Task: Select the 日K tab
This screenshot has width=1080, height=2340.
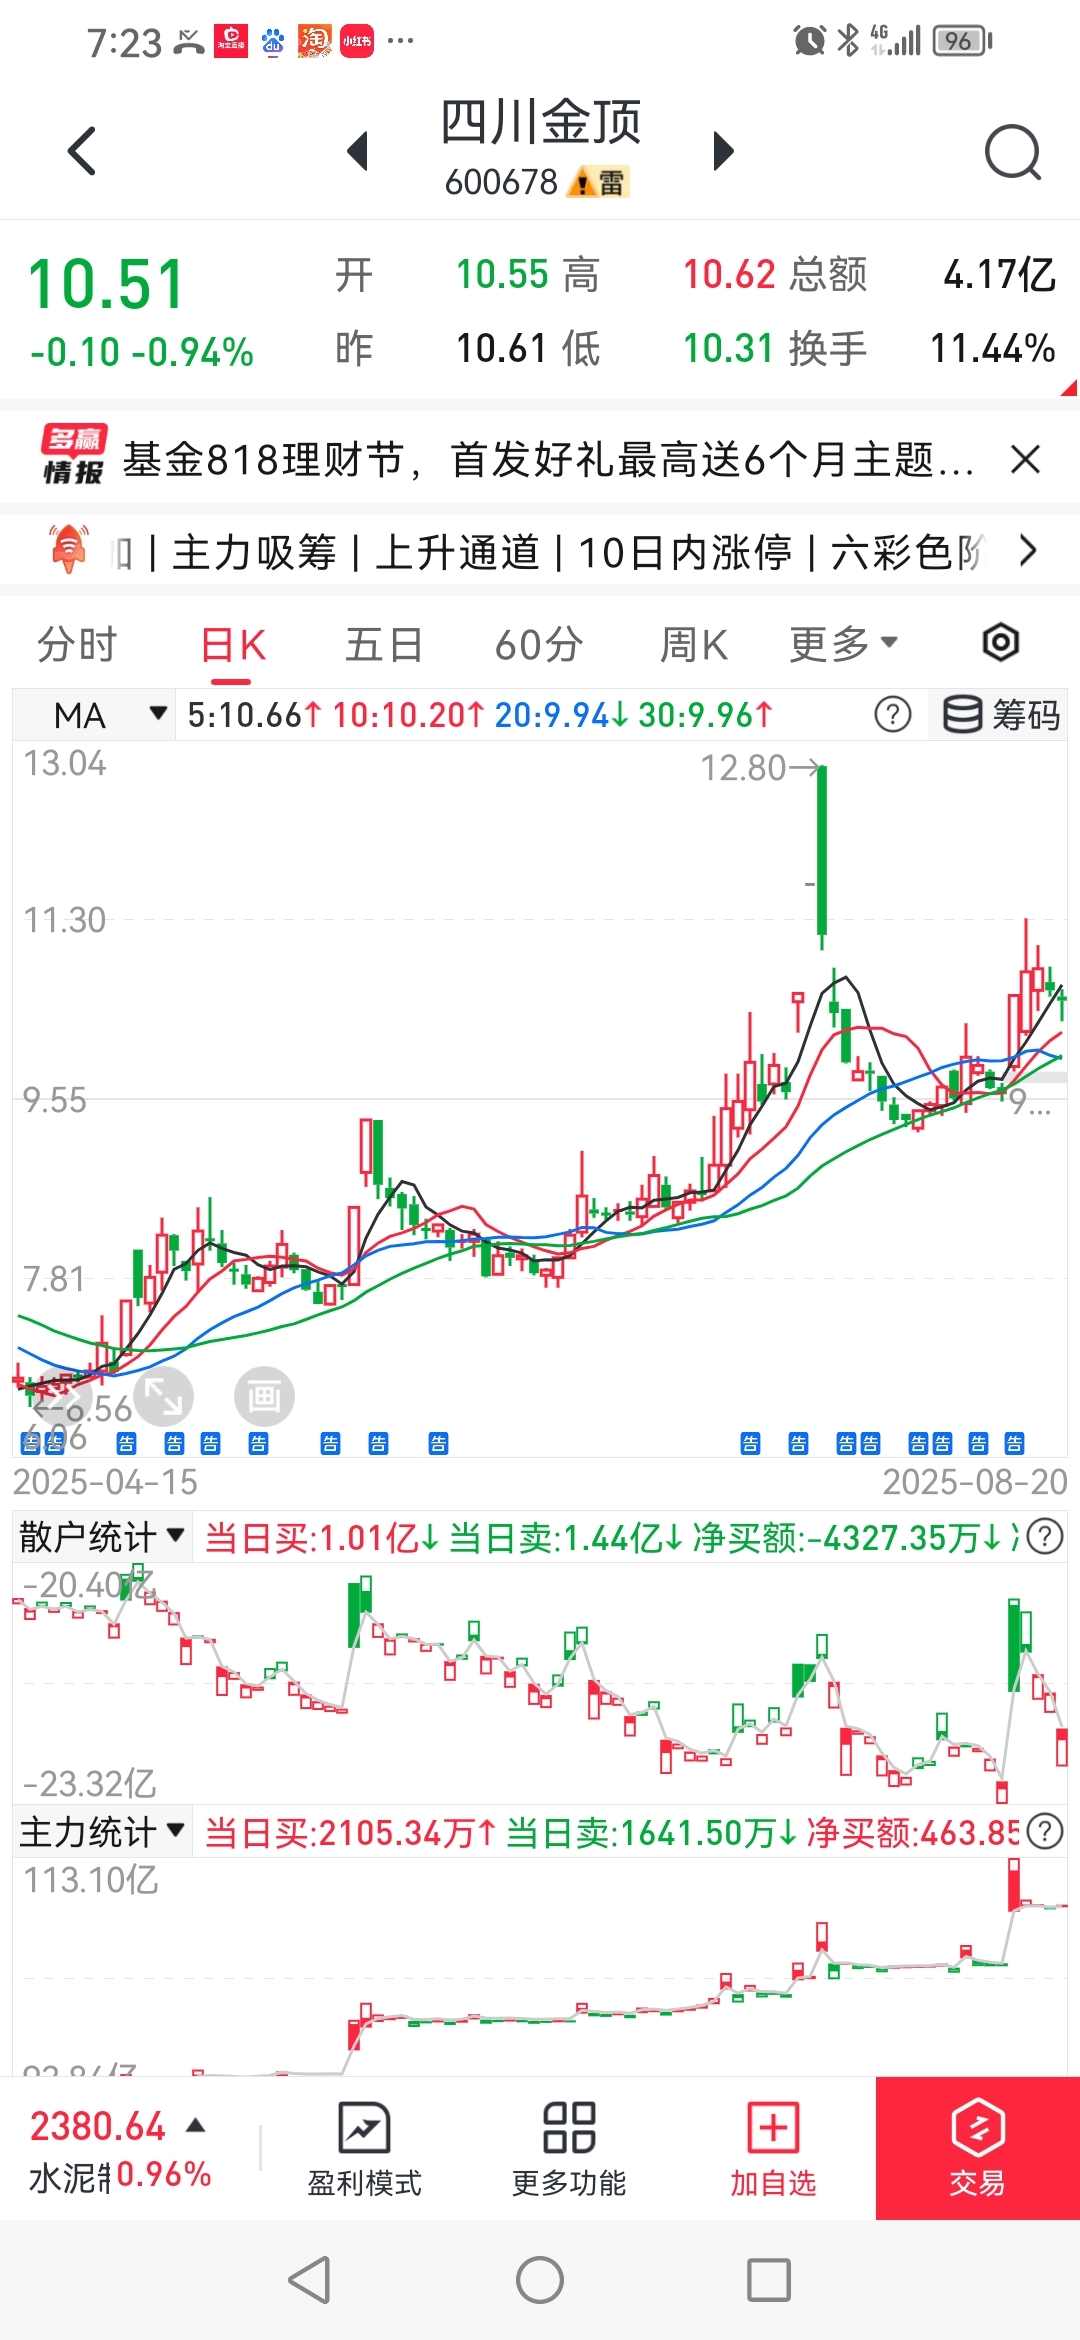Action: click(x=232, y=645)
